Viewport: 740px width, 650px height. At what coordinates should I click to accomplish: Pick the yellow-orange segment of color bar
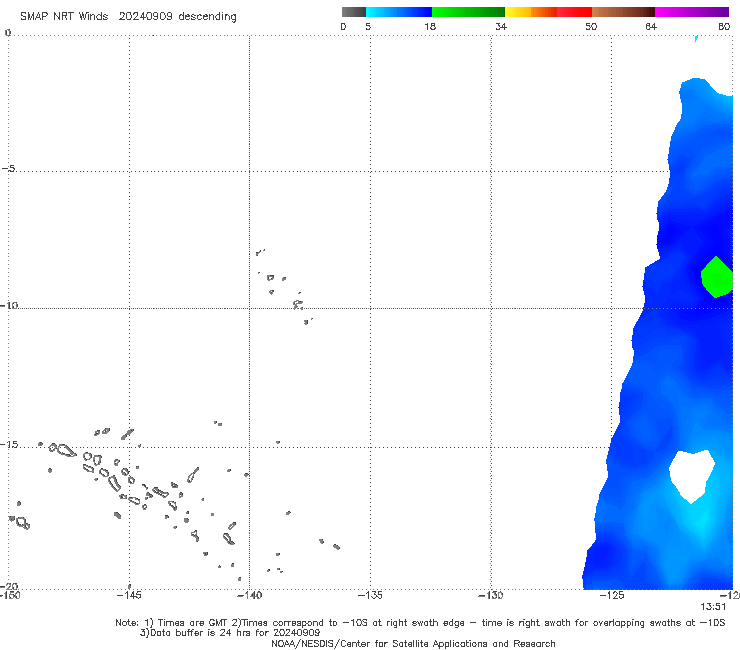click(x=531, y=12)
